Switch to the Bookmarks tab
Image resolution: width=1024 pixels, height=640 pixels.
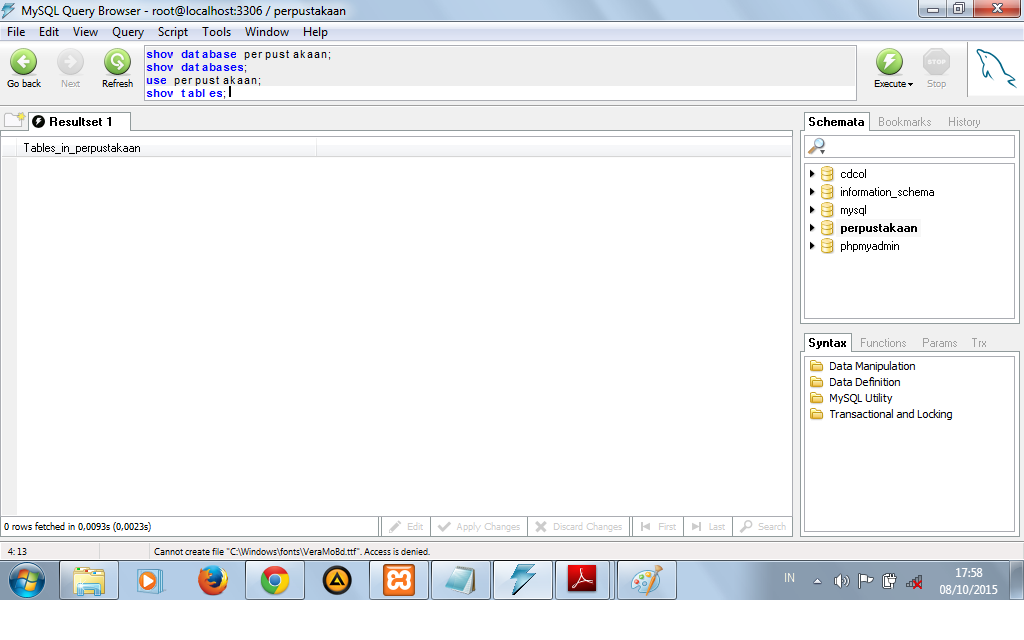click(904, 122)
